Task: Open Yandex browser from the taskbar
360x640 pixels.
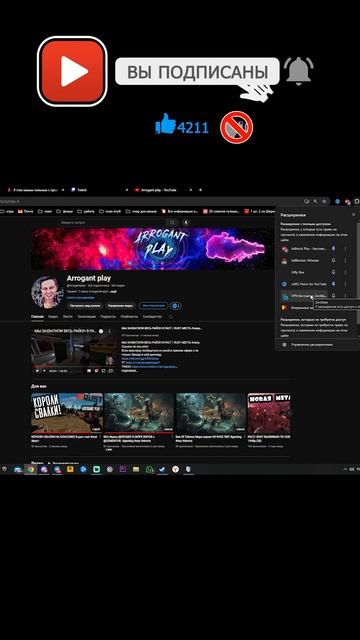Action: click(x=175, y=469)
